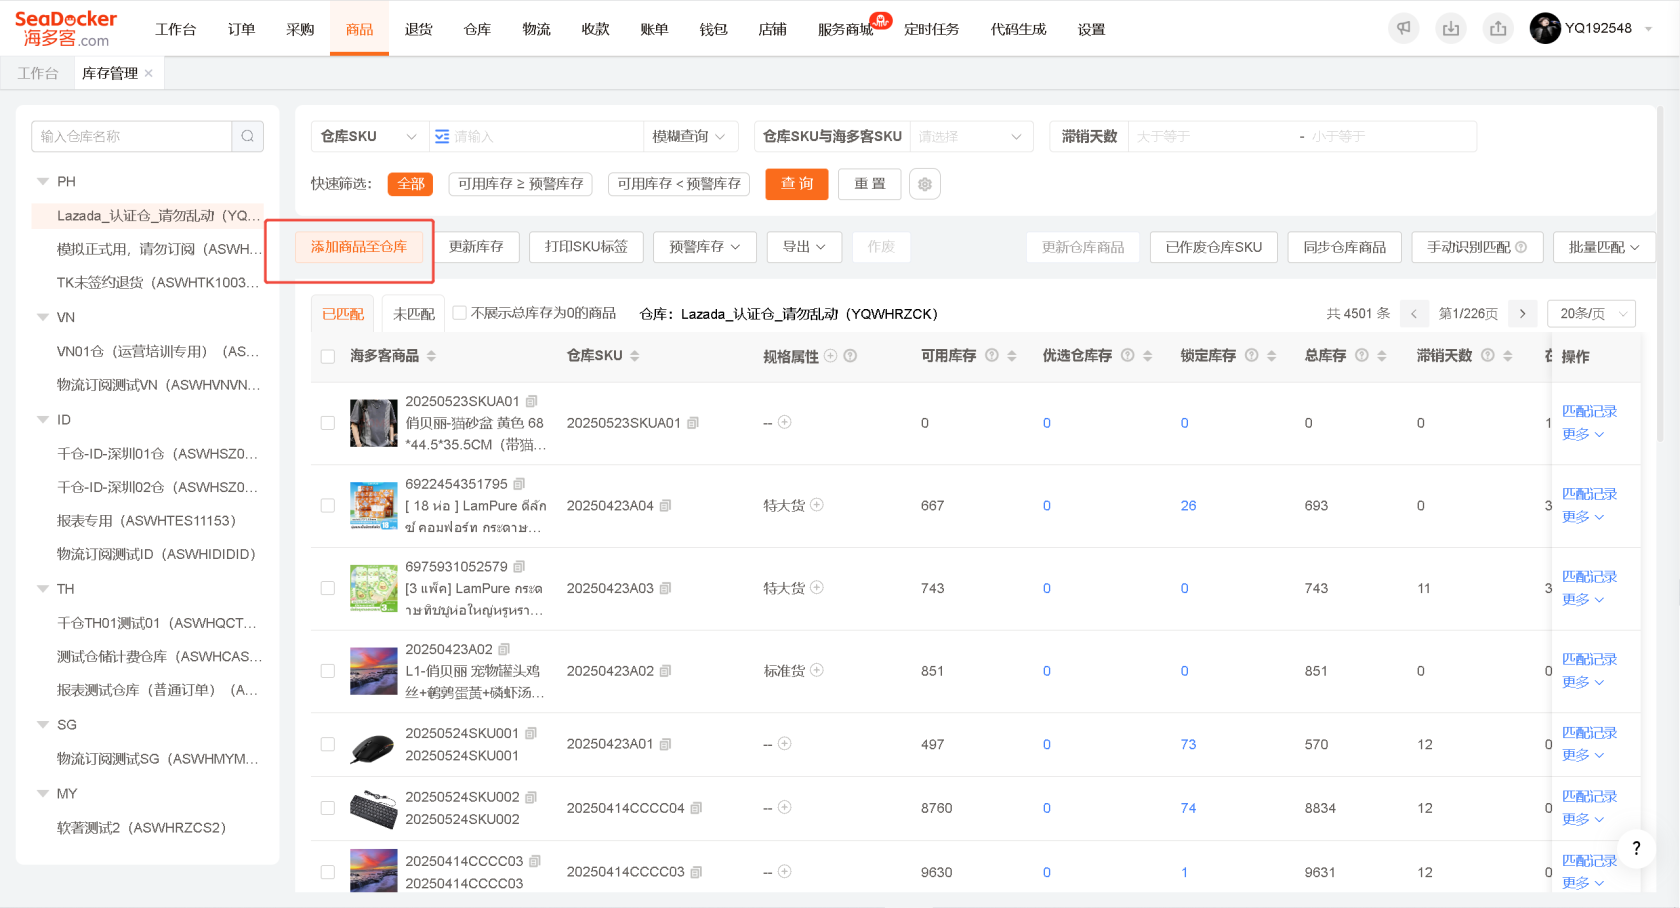Open the 批量匹配 dropdown

[1604, 247]
